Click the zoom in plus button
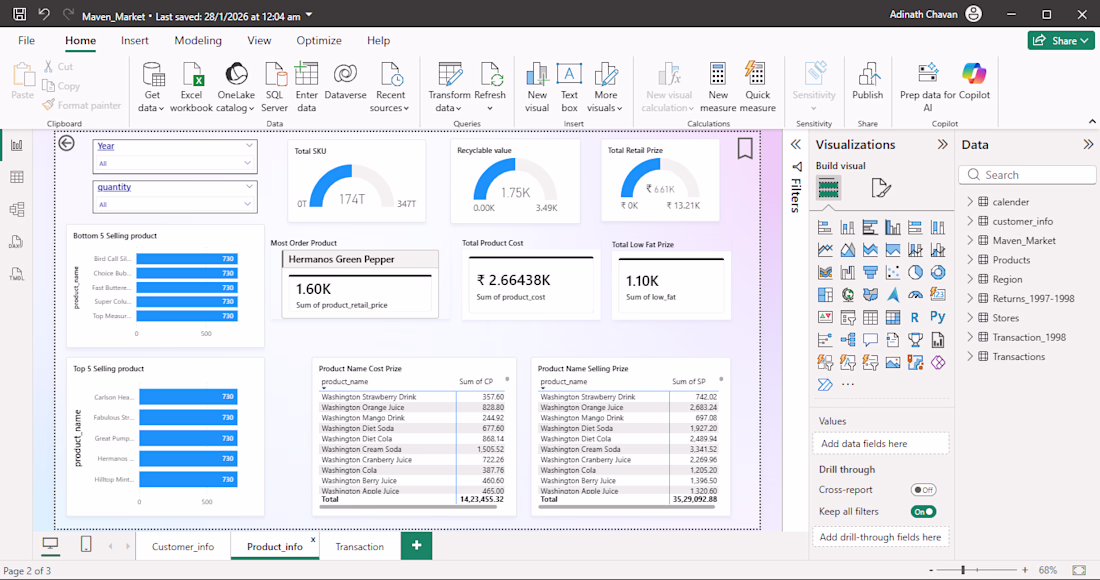Image resolution: width=1100 pixels, height=580 pixels. click(1024, 570)
